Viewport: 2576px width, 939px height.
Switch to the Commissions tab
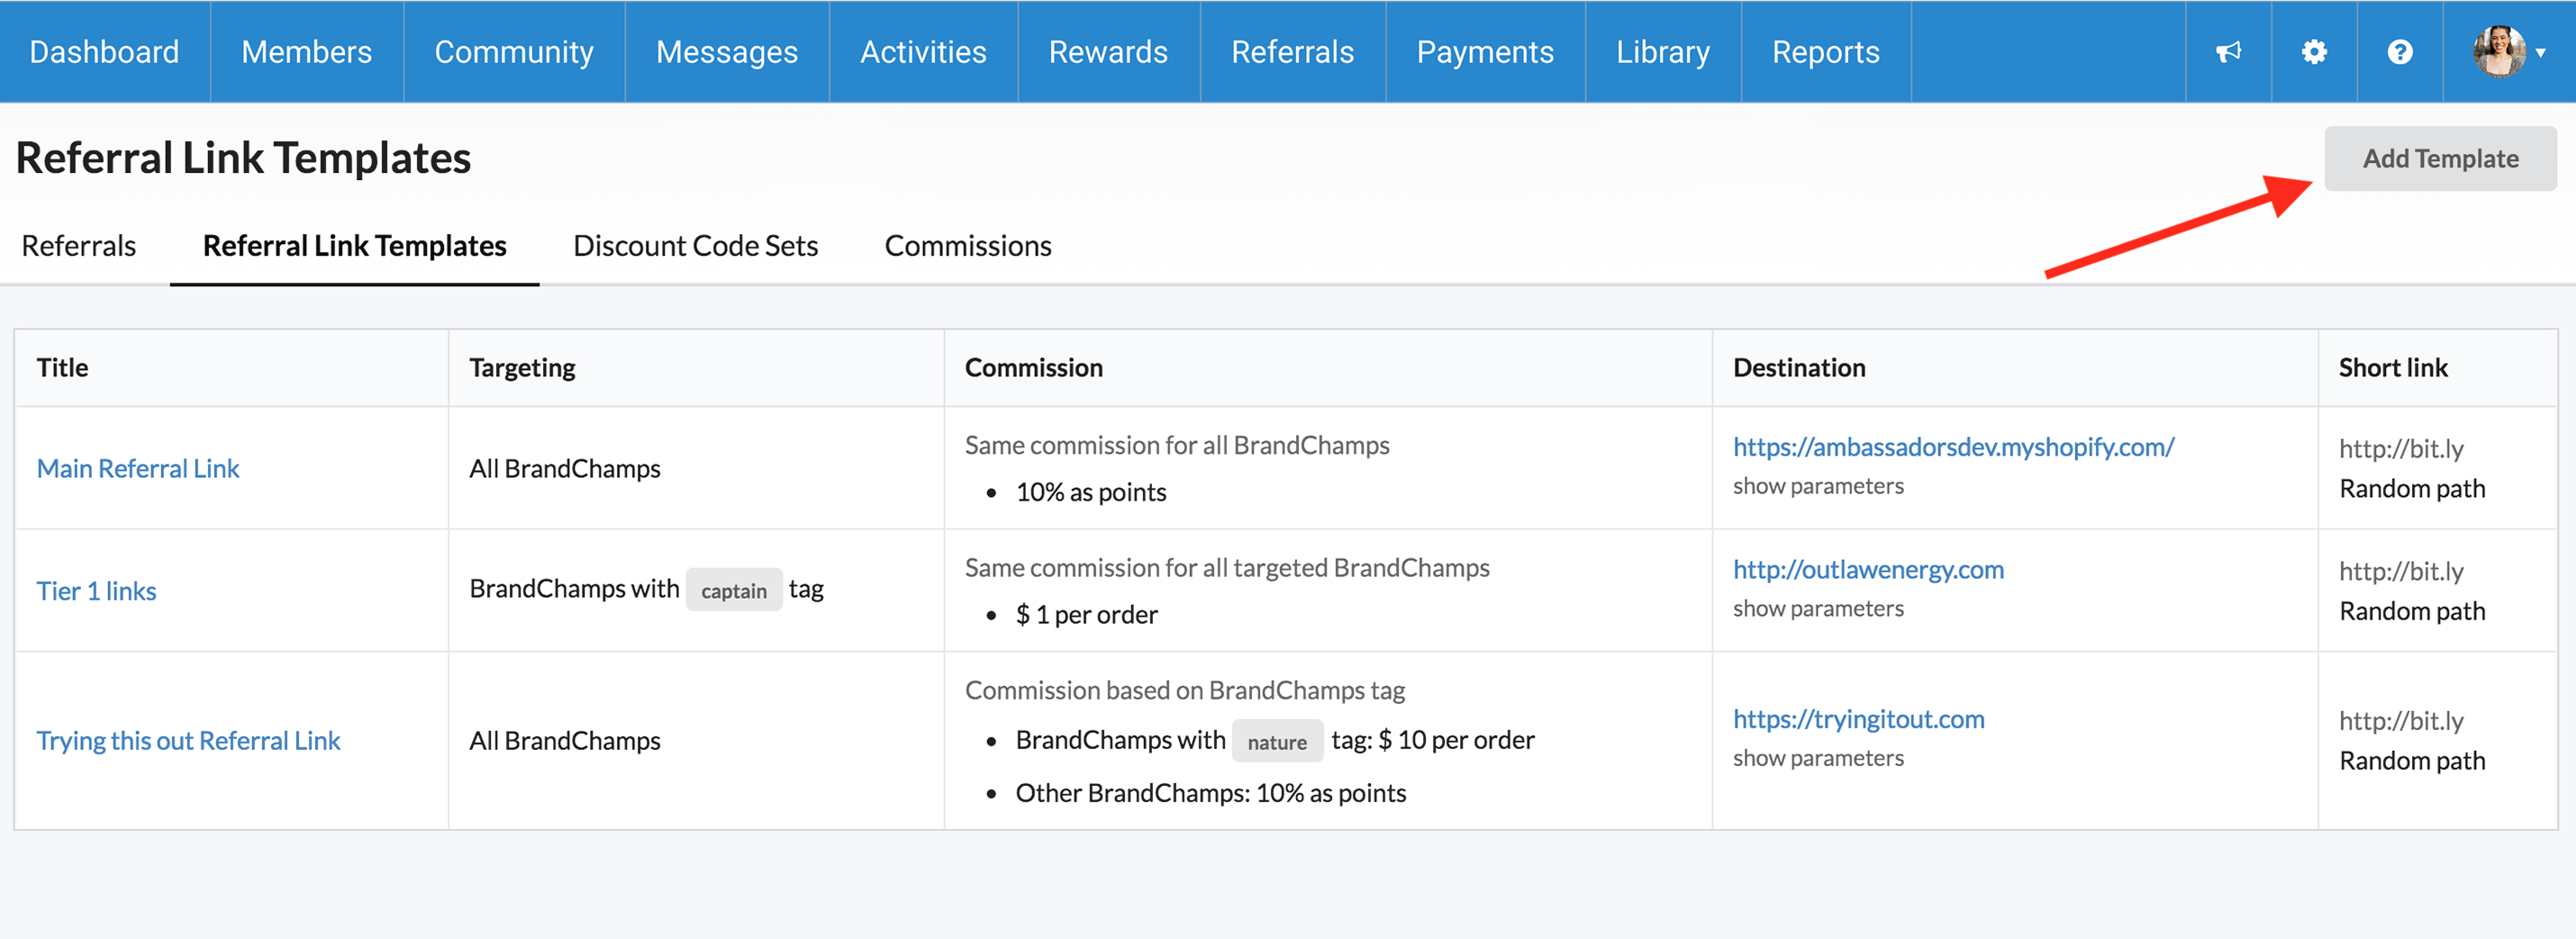point(967,246)
